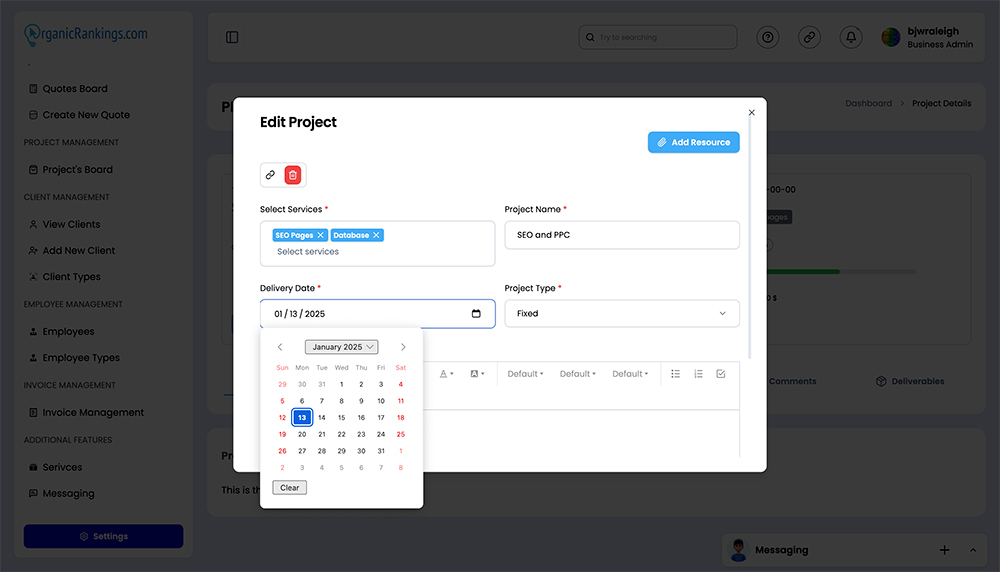Viewport: 1000px width, 572px height.
Task: Click the OrganicRankings.com logo
Action: [x=85, y=34]
